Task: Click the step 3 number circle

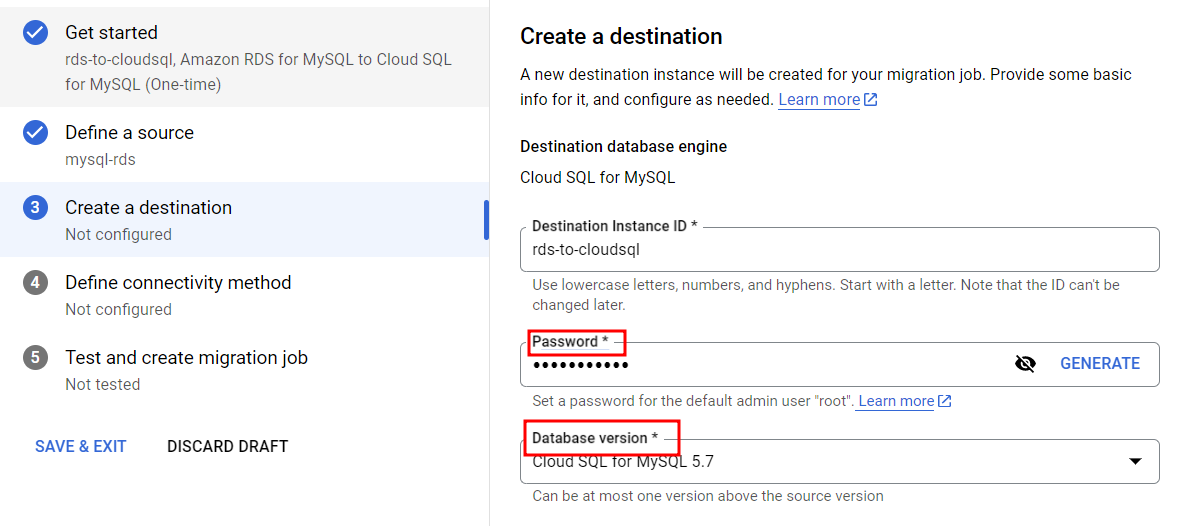Action: tap(35, 207)
